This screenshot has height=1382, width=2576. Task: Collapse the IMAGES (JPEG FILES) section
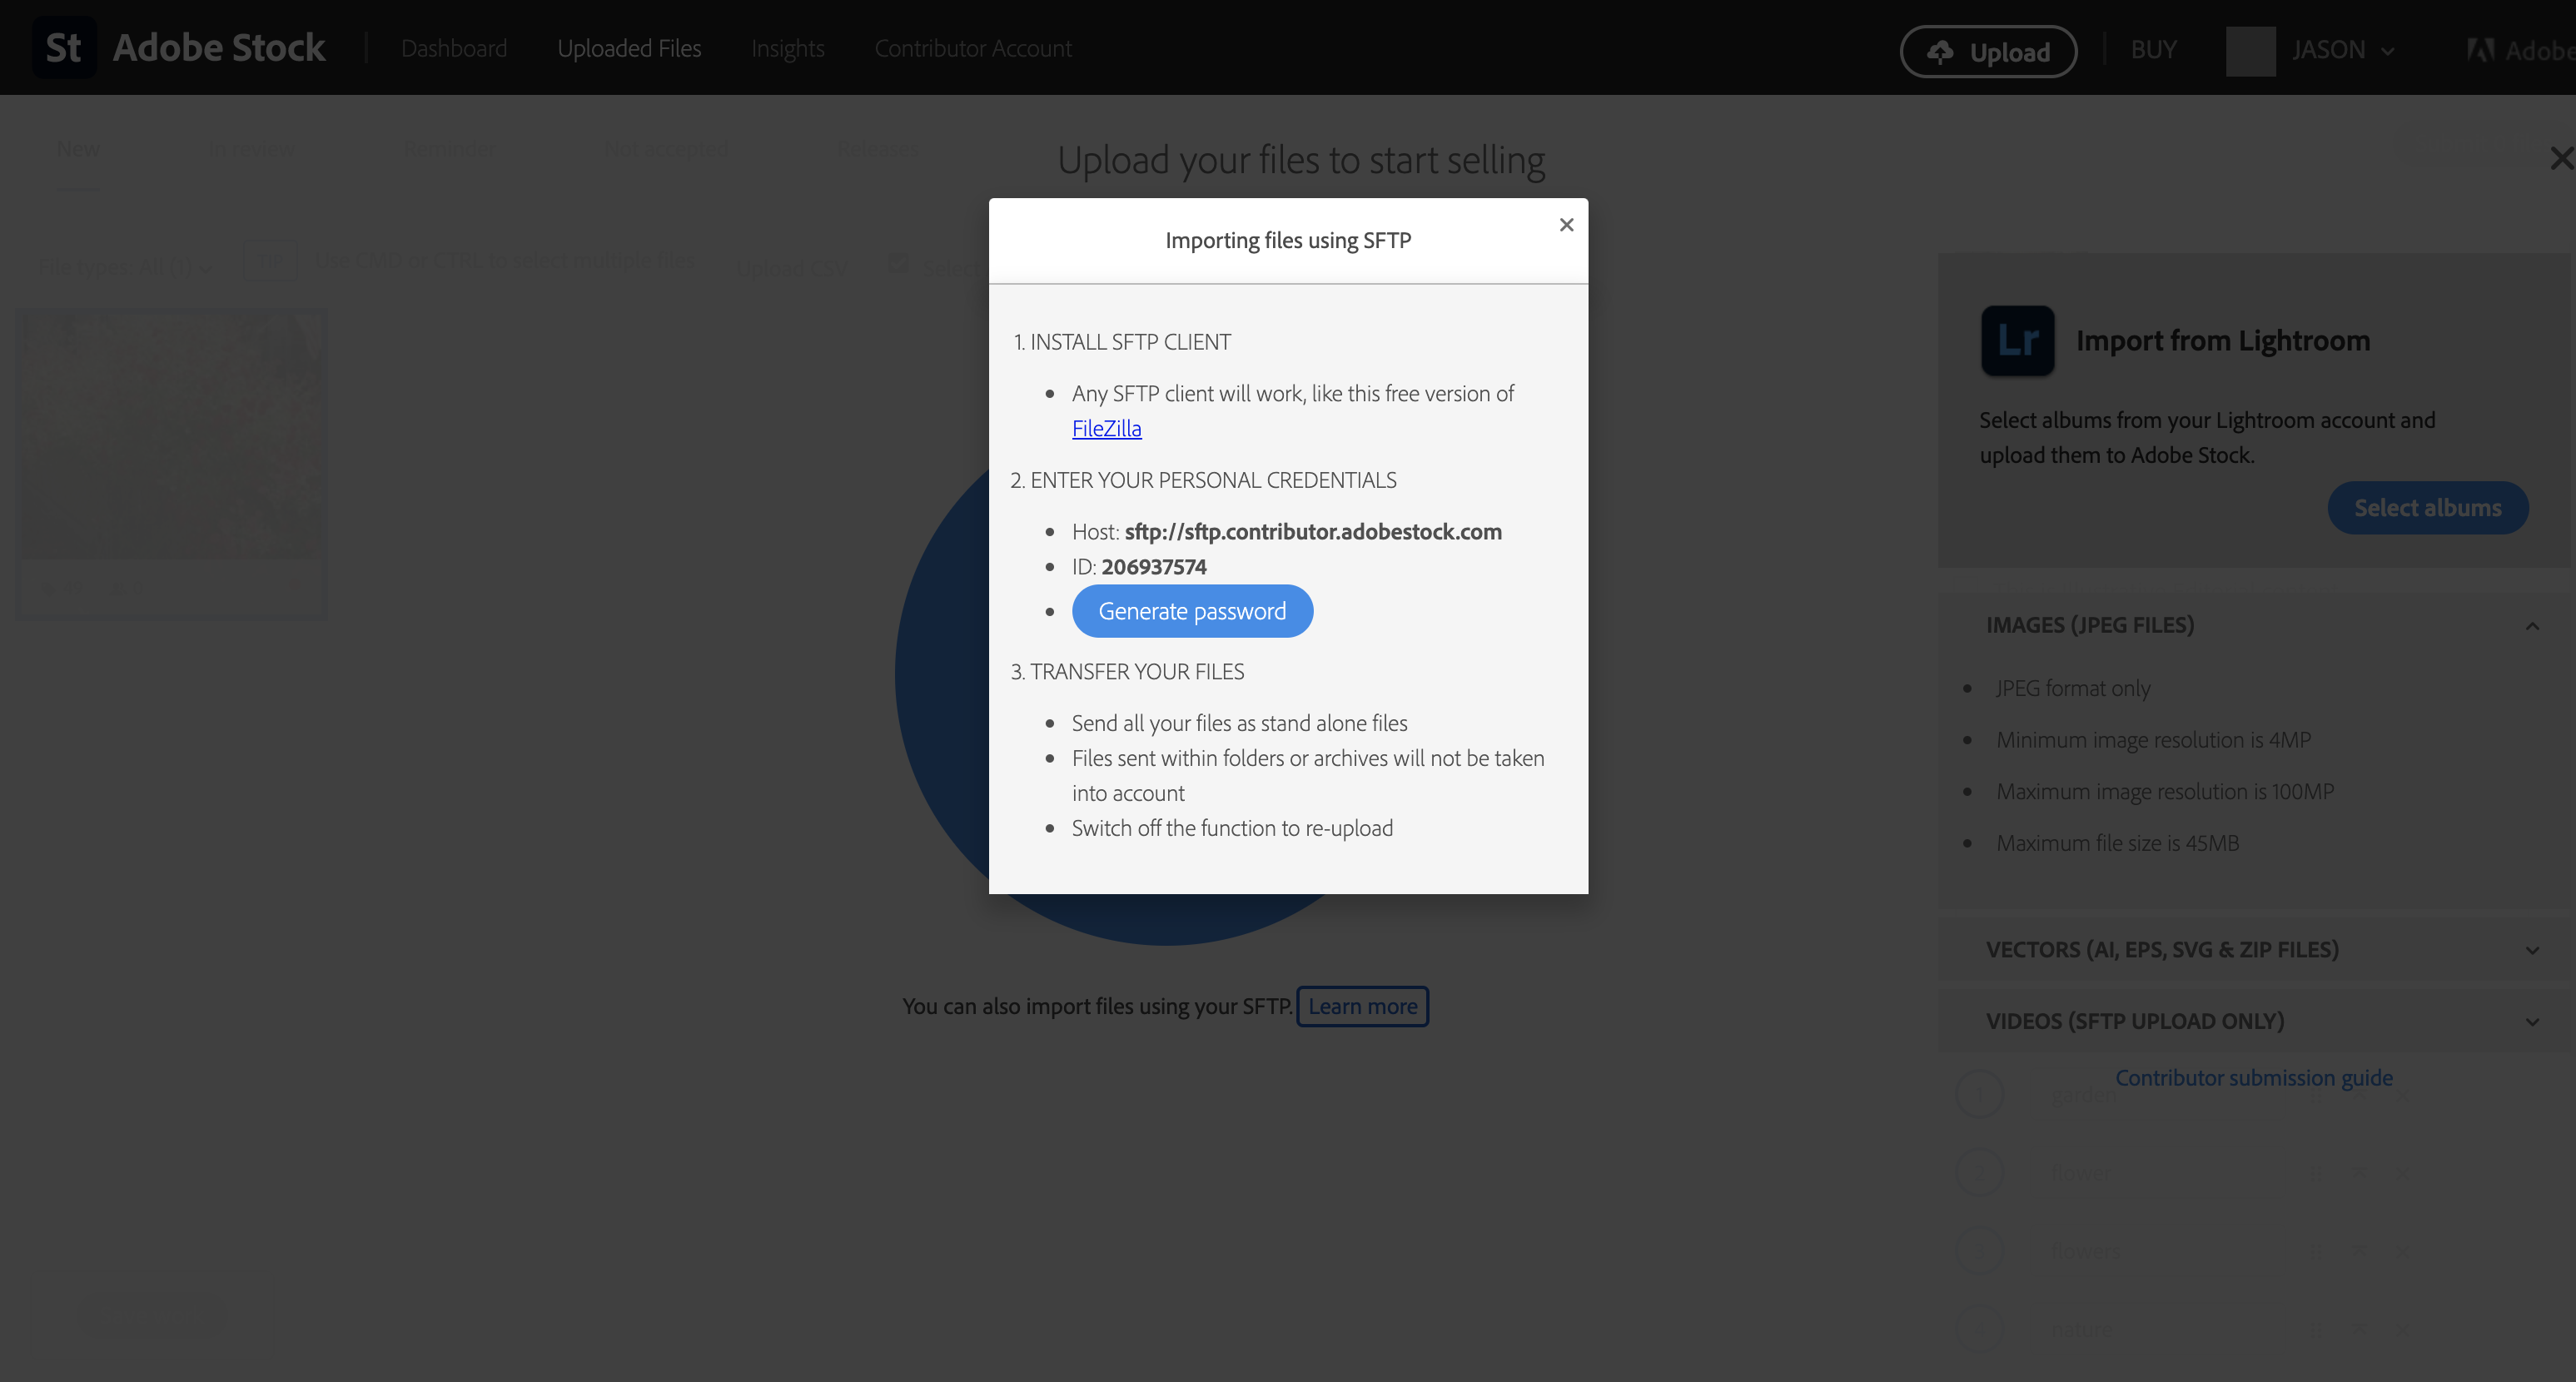[x=2532, y=626]
